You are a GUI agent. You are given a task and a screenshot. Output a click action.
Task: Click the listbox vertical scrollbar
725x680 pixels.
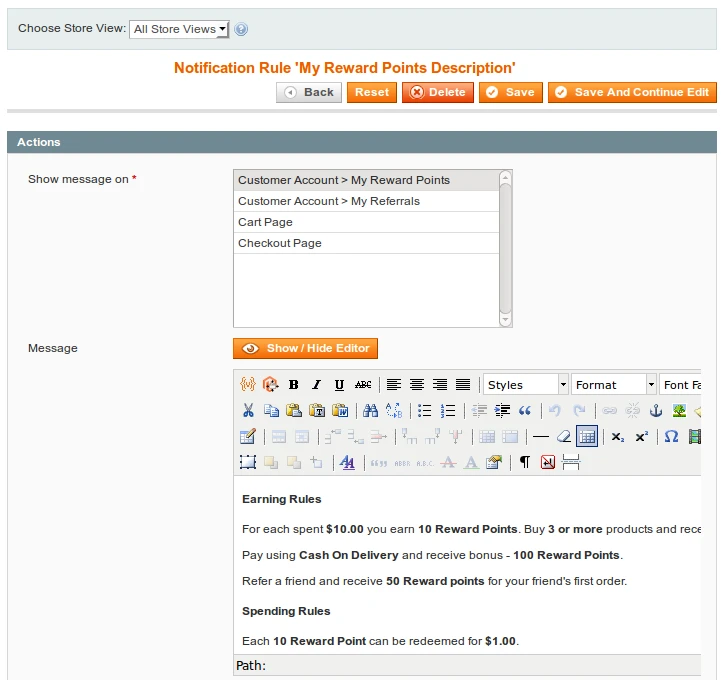tap(506, 248)
